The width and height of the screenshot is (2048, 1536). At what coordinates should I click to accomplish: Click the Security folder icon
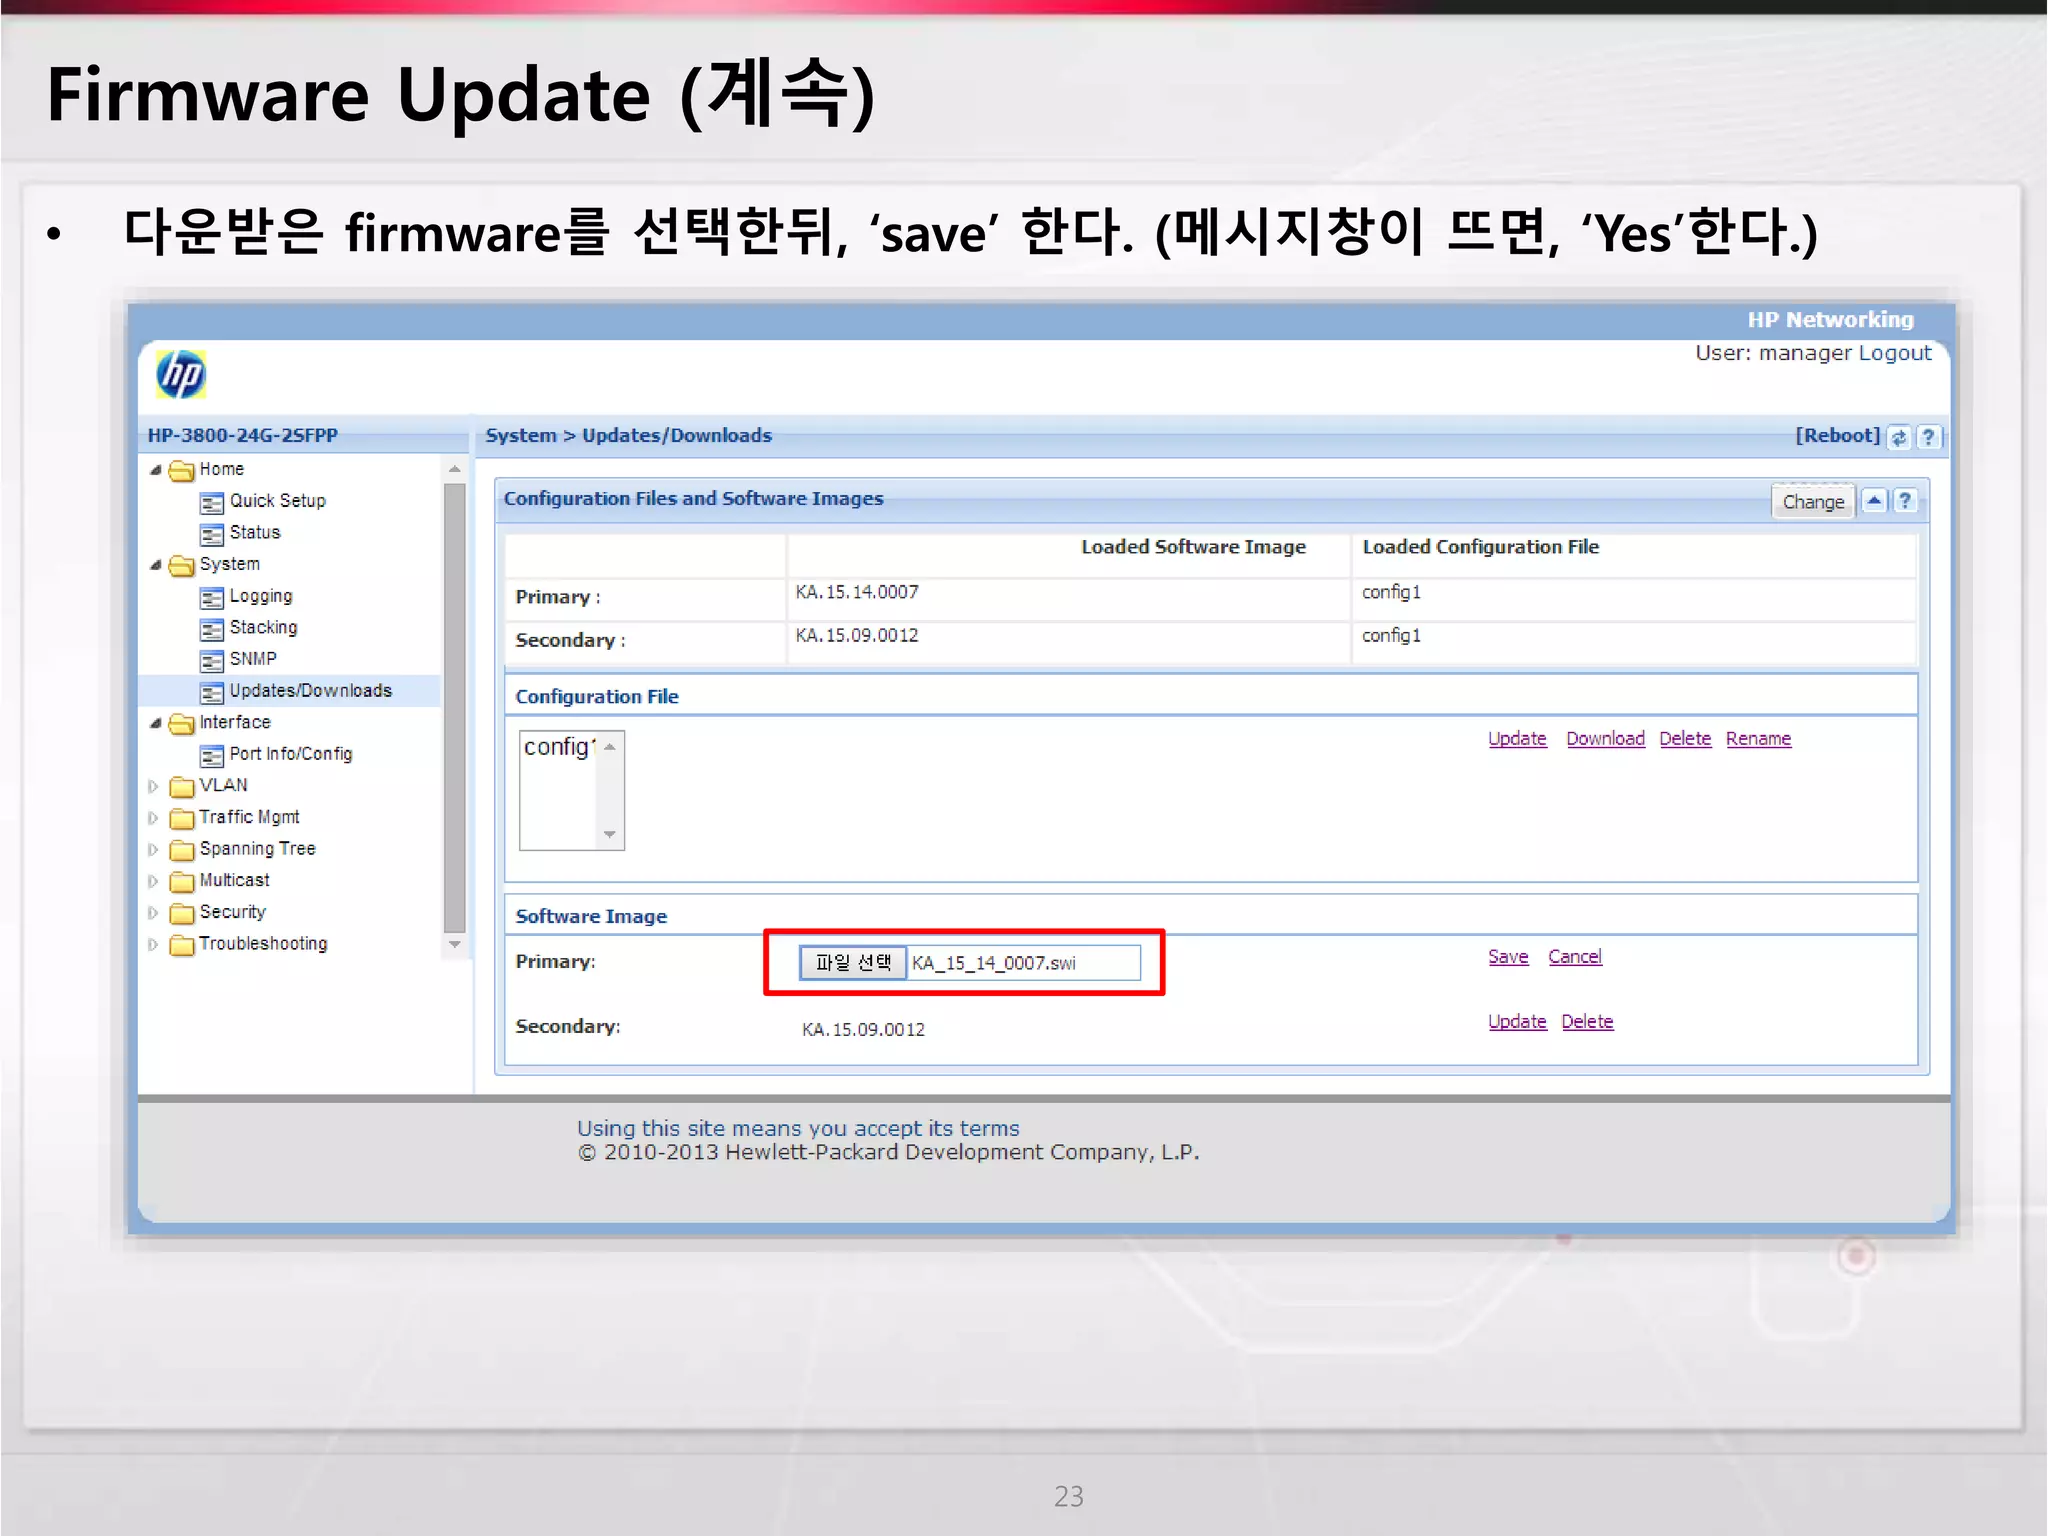[x=182, y=913]
